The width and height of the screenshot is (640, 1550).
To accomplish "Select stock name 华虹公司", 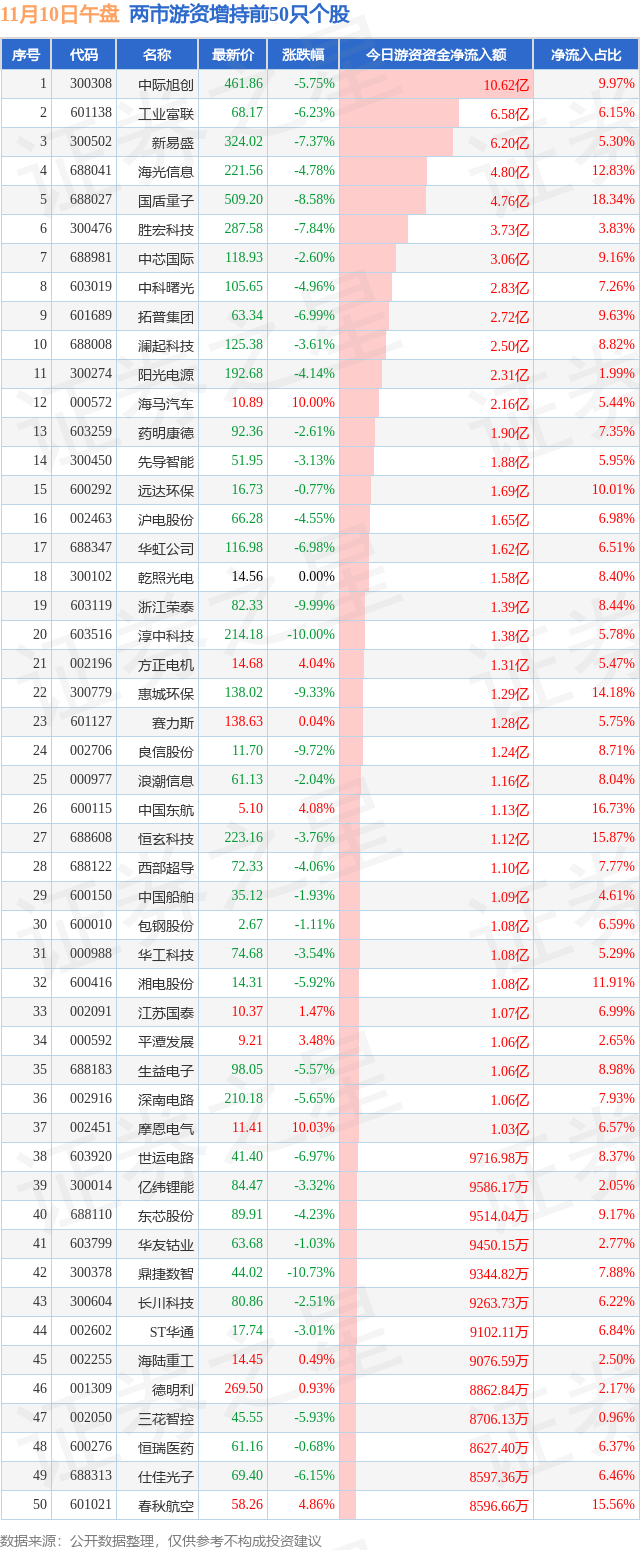I will pyautogui.click(x=167, y=549).
